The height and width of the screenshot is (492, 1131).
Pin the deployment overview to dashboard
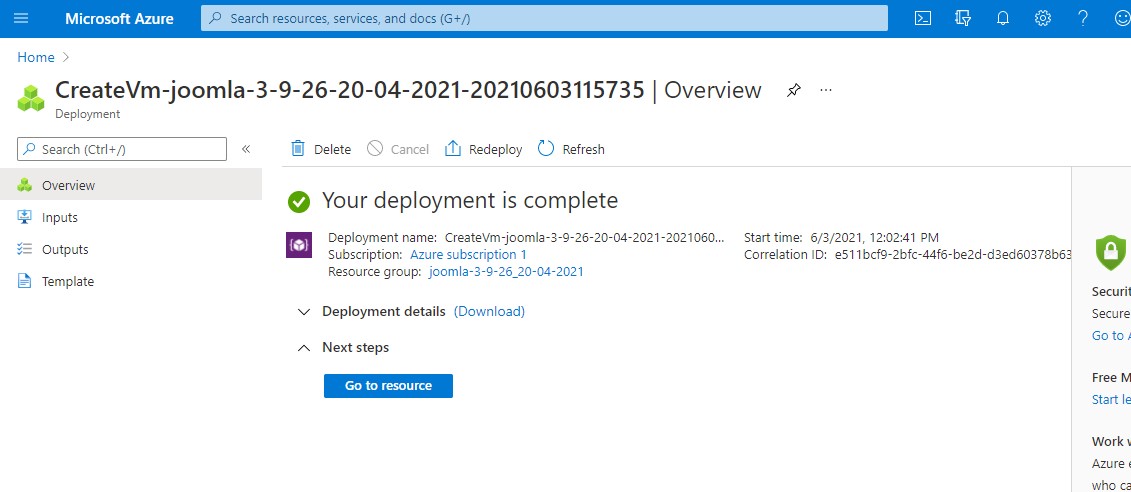click(x=793, y=90)
